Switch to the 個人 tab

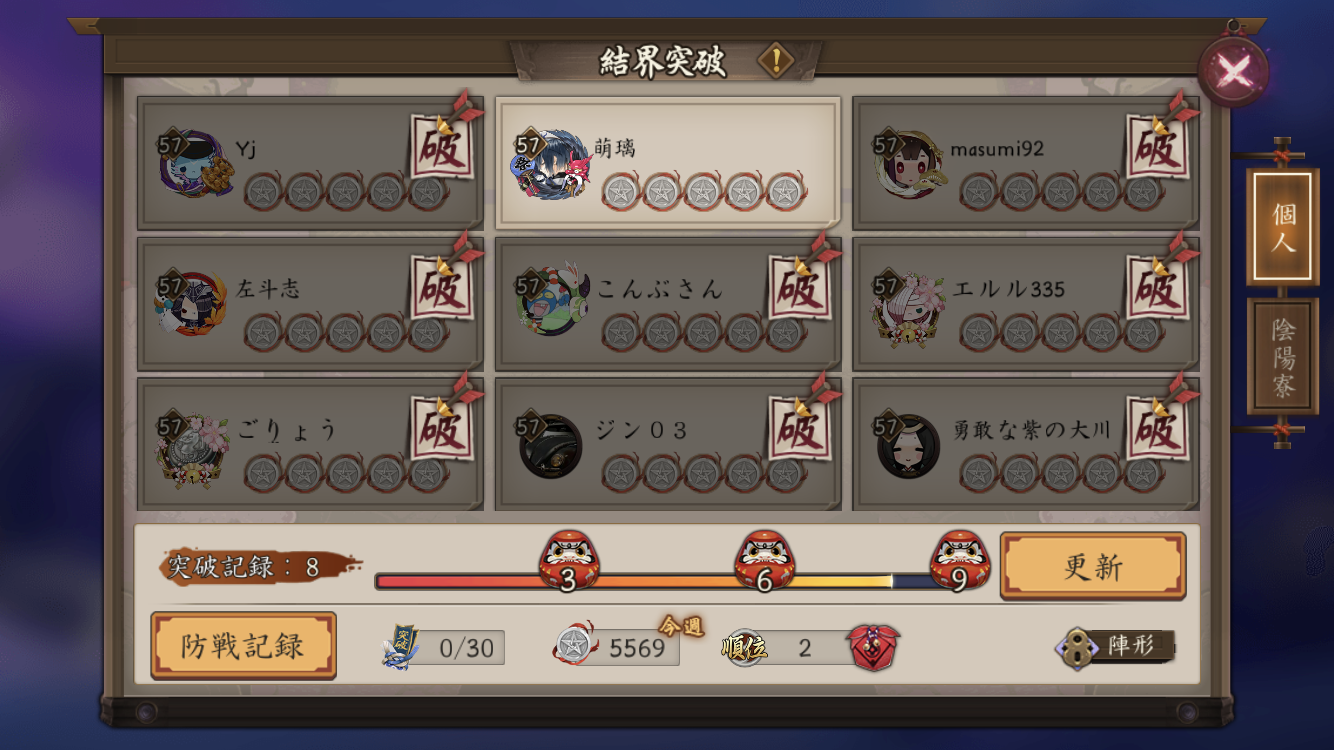(1283, 228)
